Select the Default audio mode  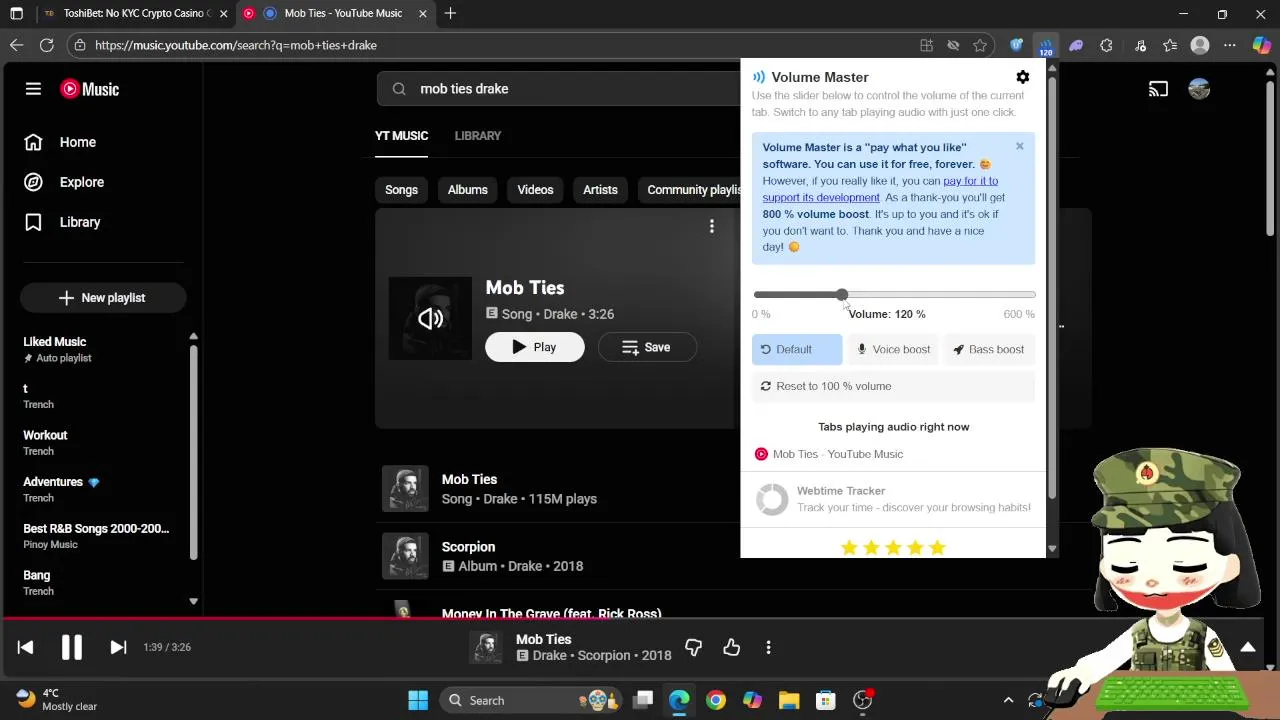(x=796, y=349)
